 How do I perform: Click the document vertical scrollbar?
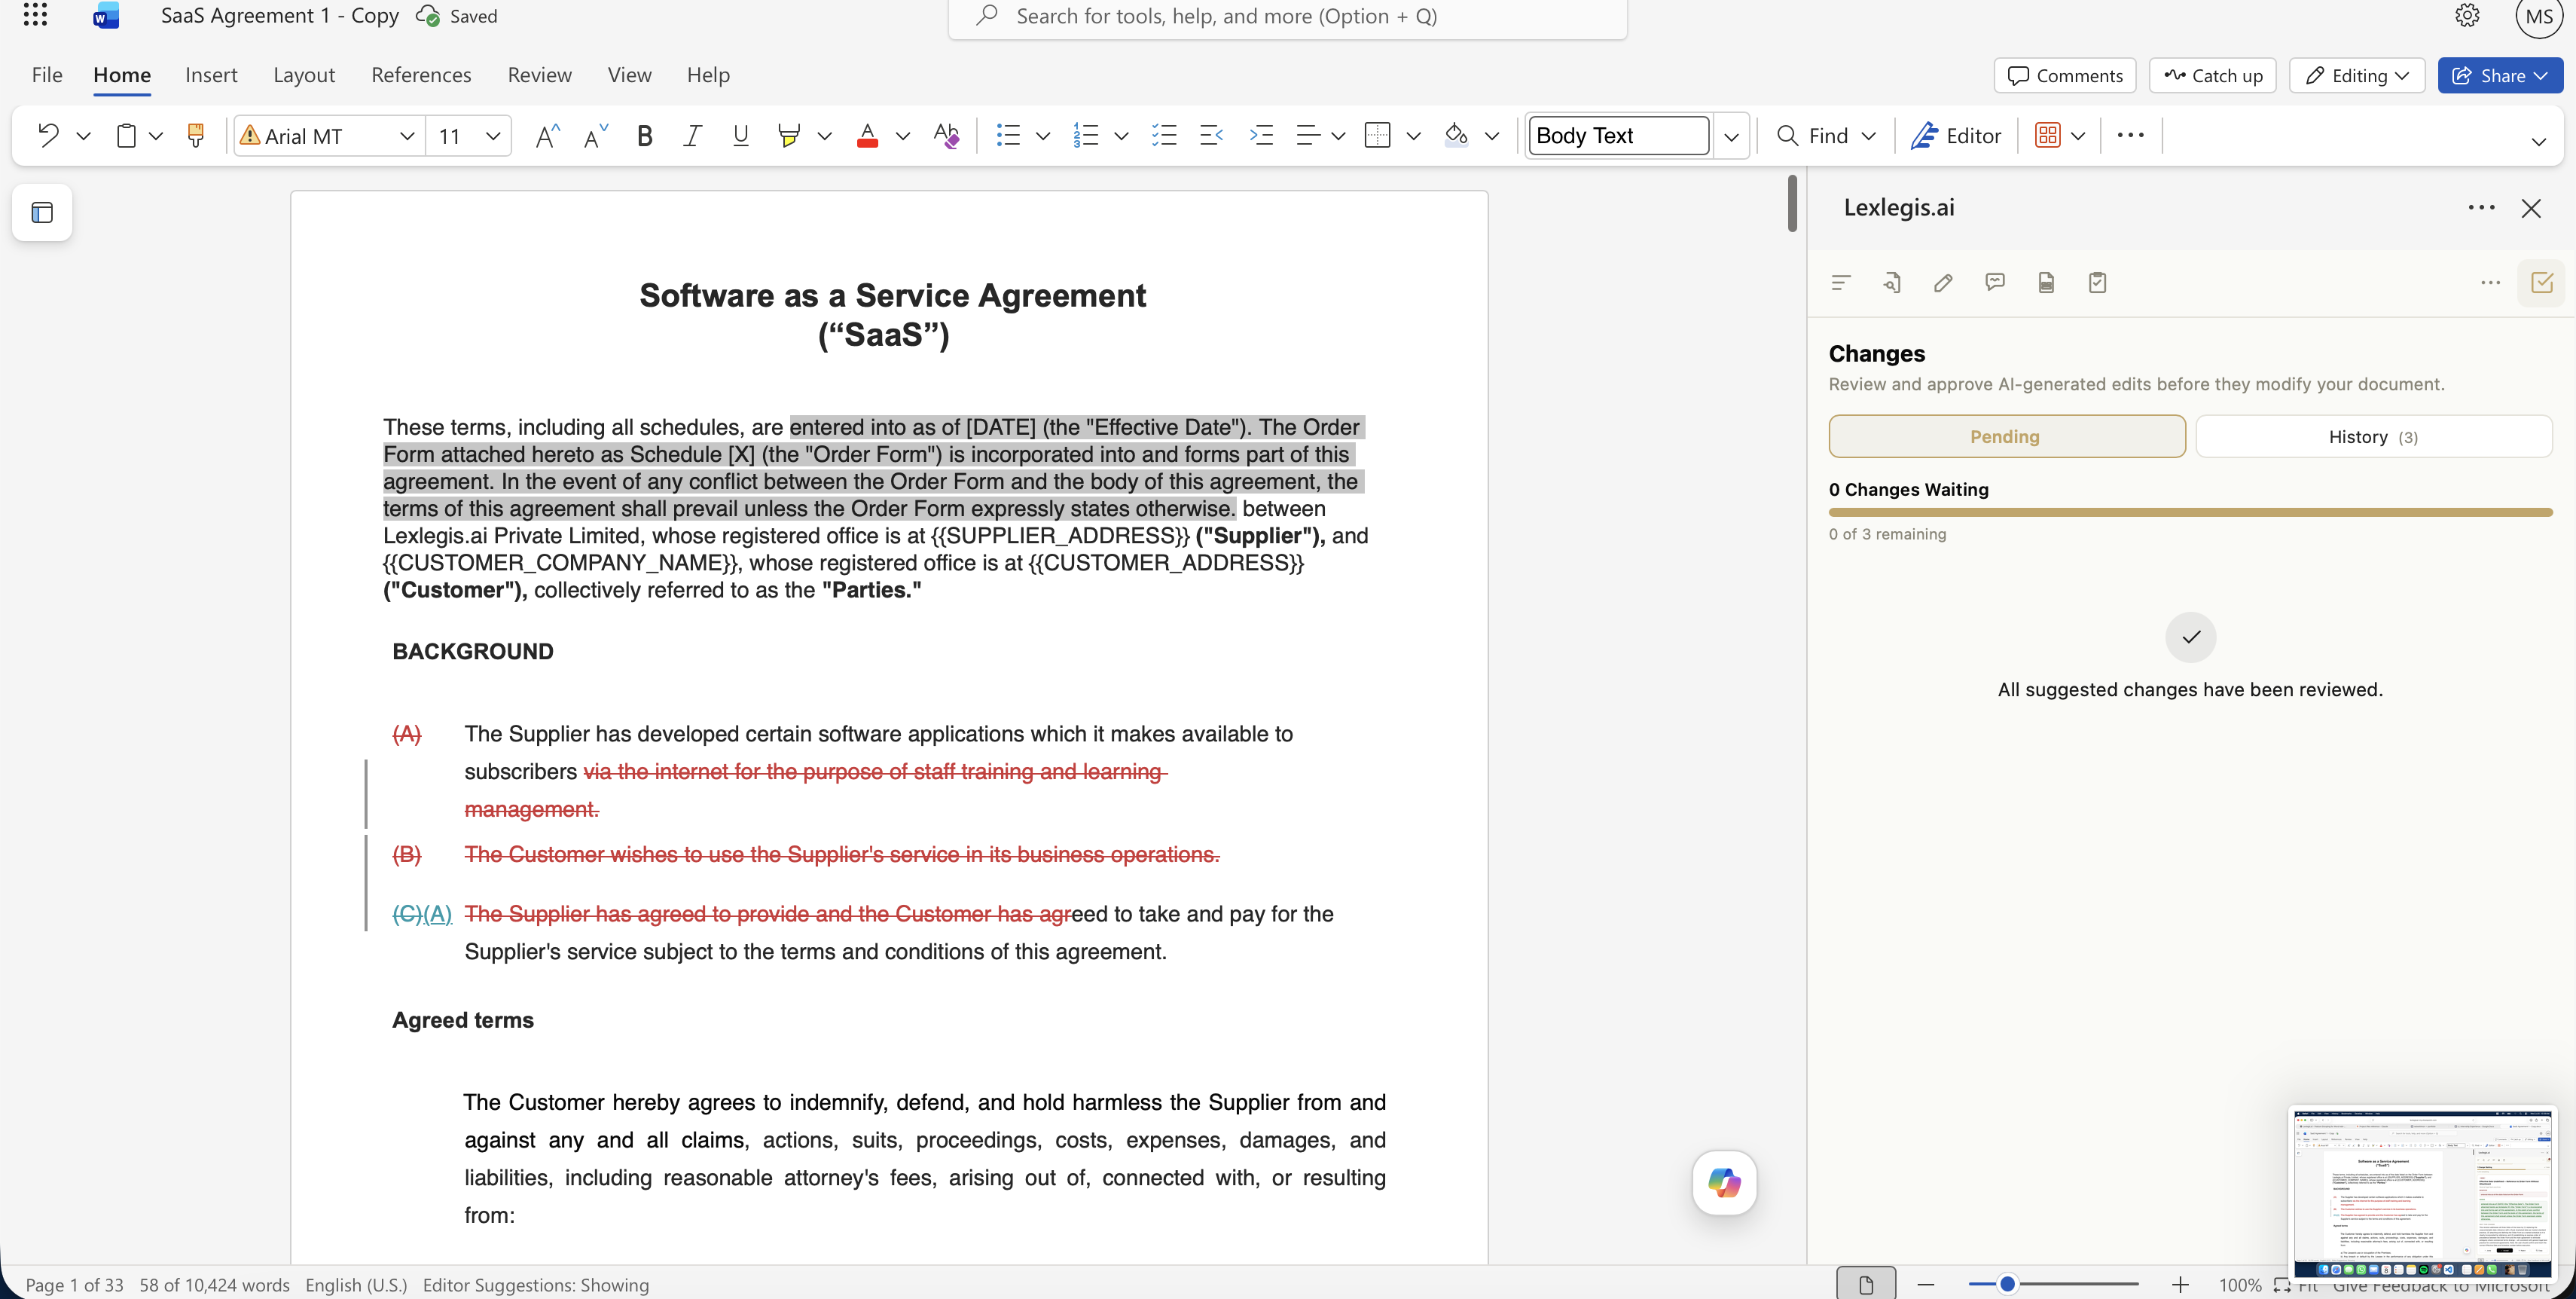pyautogui.click(x=1792, y=203)
